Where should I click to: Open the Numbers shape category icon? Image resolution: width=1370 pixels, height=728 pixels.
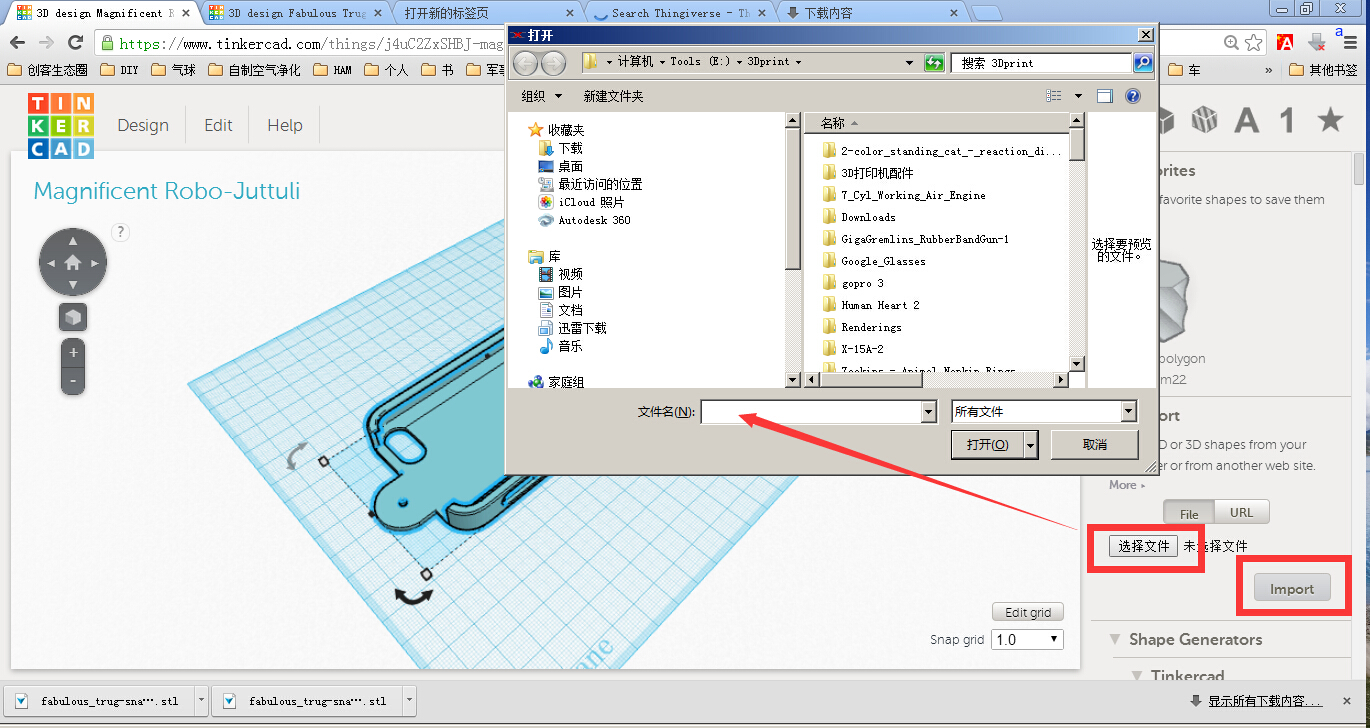[1288, 121]
